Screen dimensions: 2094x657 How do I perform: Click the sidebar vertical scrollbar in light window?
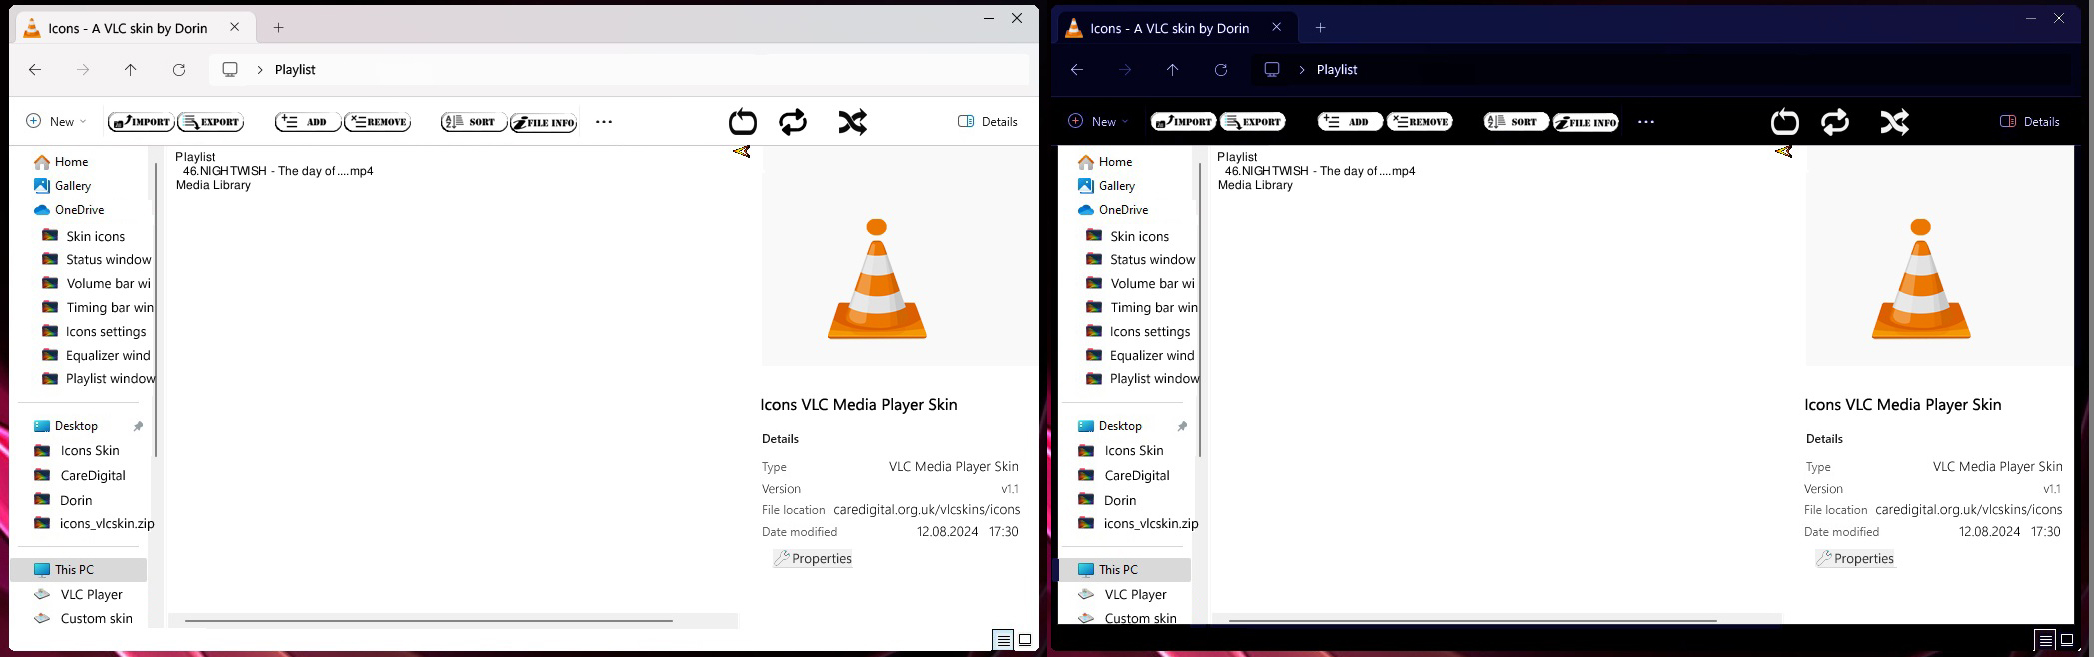pyautogui.click(x=156, y=310)
